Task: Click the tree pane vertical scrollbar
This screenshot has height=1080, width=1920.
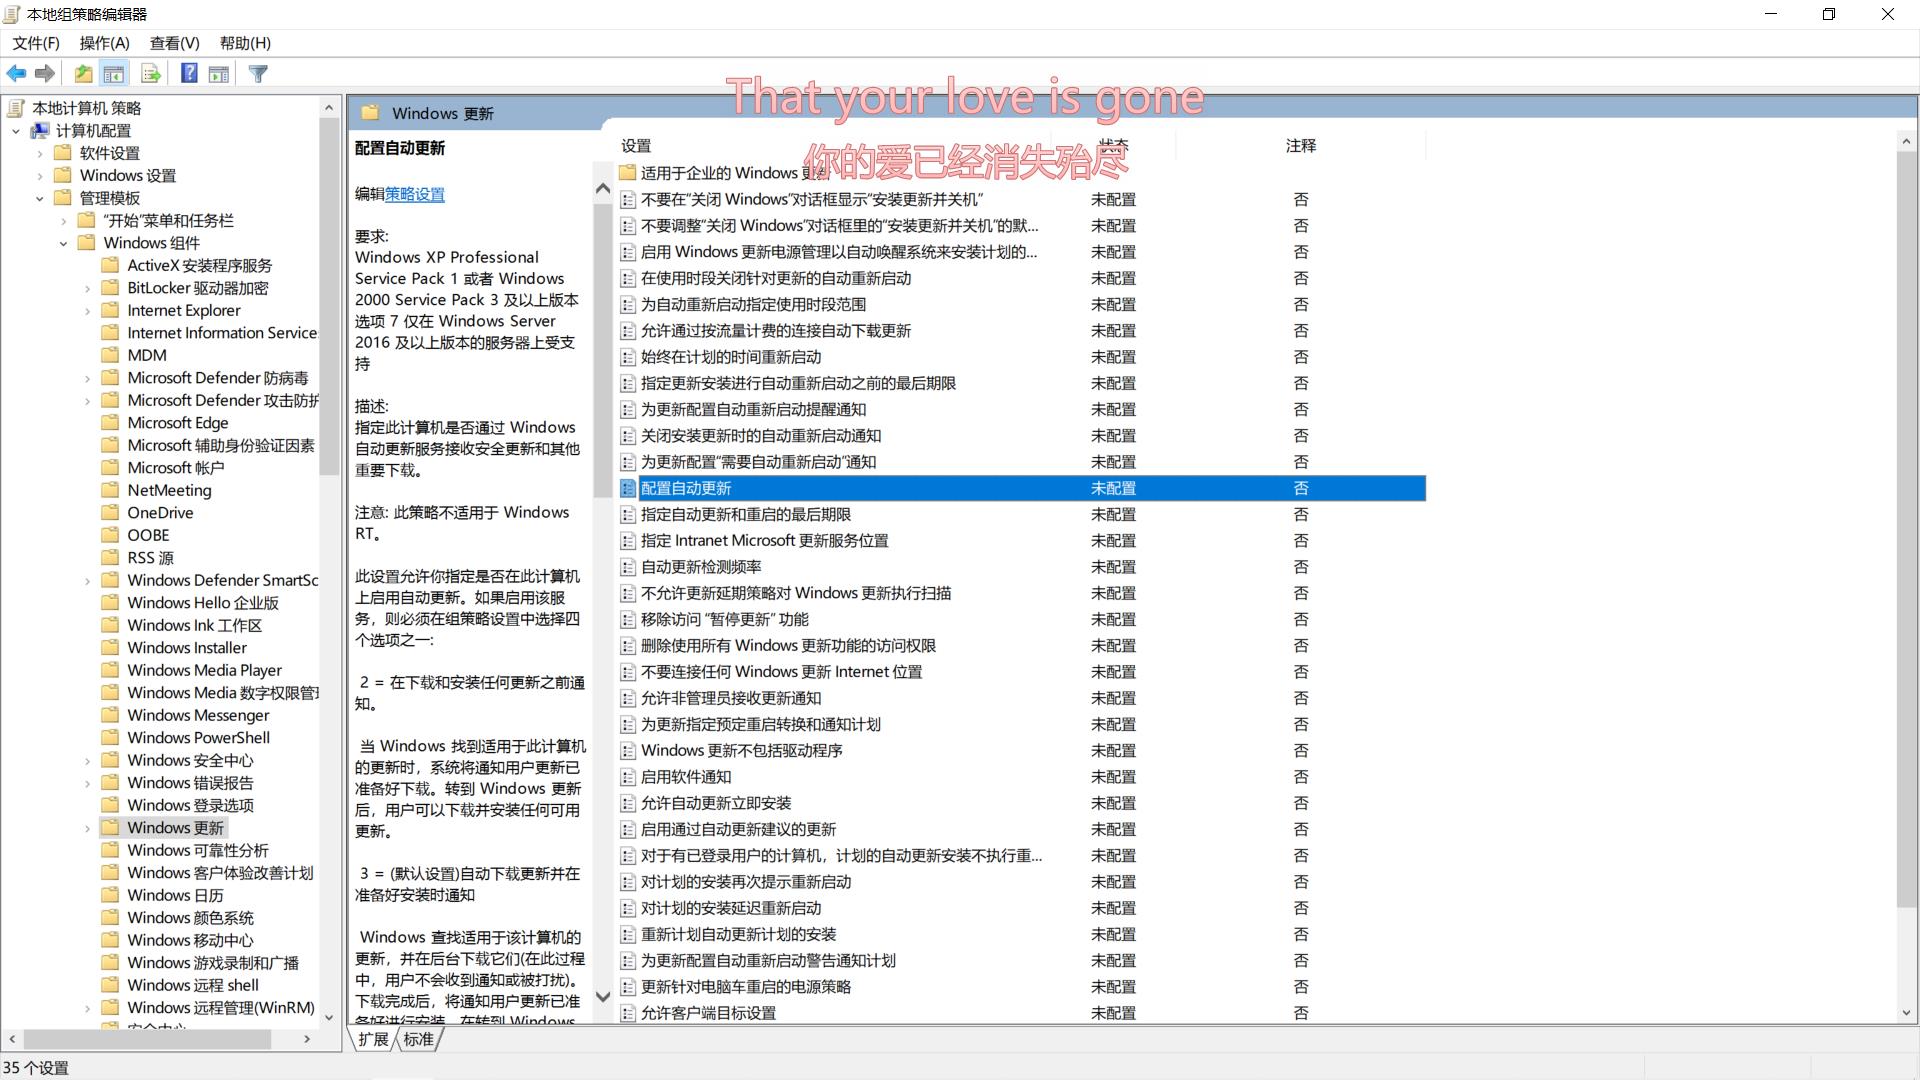Action: 329,297
